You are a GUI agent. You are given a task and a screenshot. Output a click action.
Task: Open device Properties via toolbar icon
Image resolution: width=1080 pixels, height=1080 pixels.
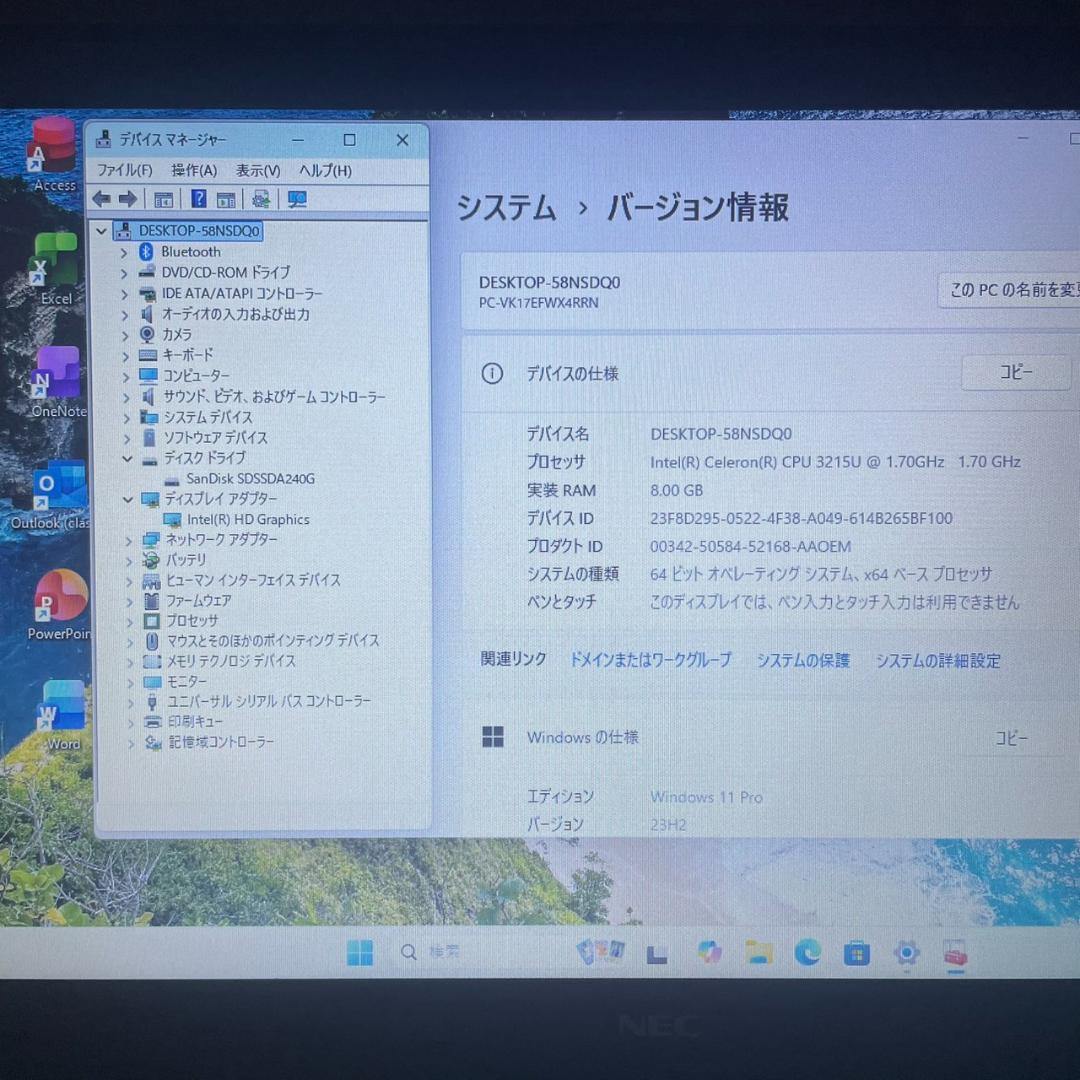(x=227, y=198)
